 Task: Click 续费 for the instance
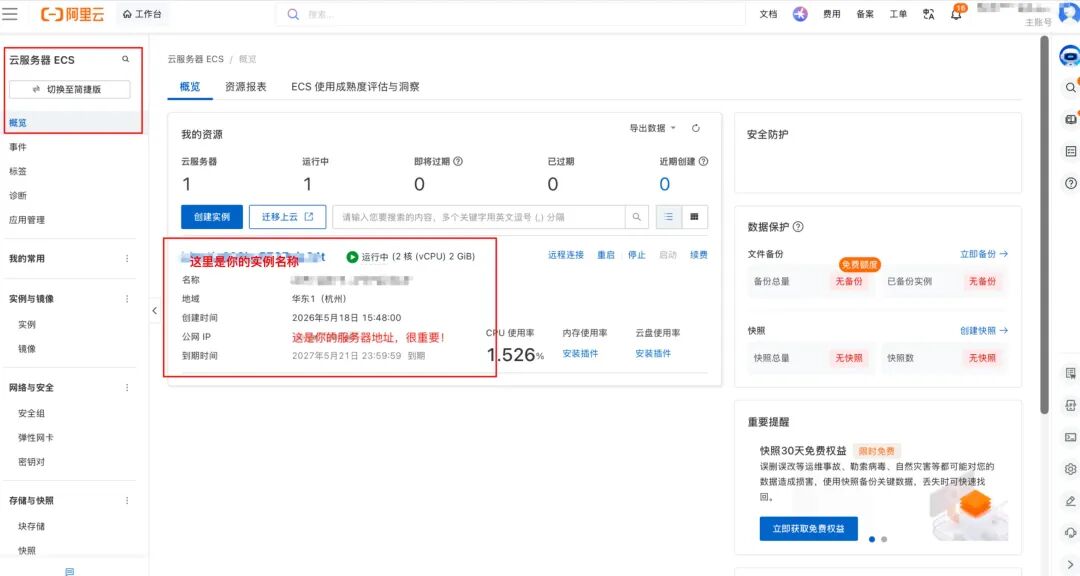tap(698, 255)
